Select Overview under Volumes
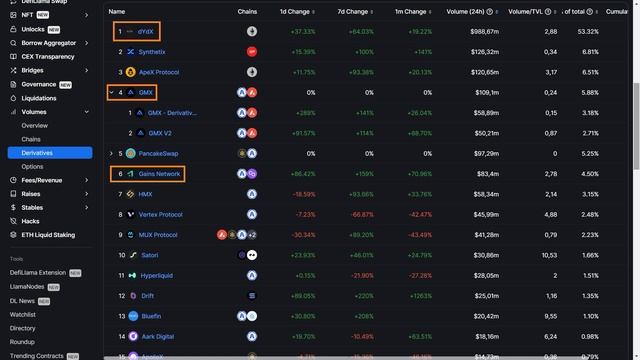 [x=35, y=126]
